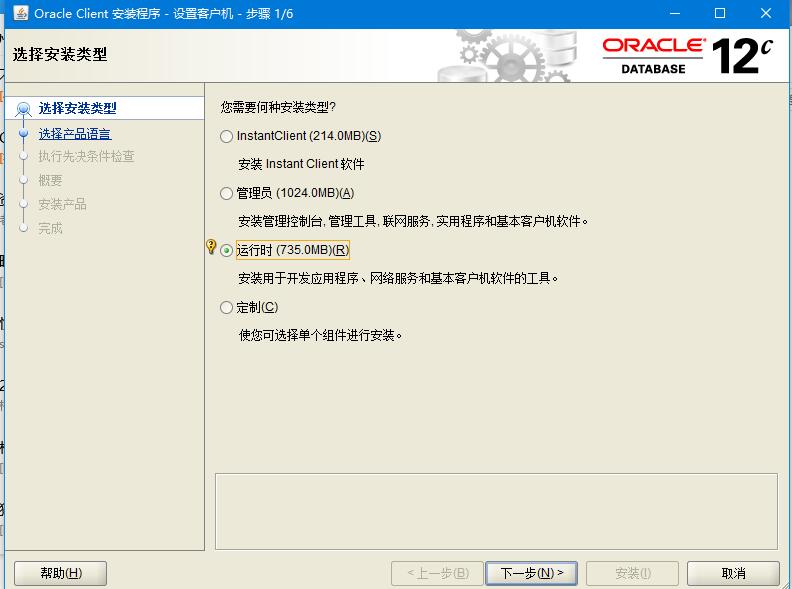Click the current-step marker icon beside 选择安装类型

coord(23,109)
